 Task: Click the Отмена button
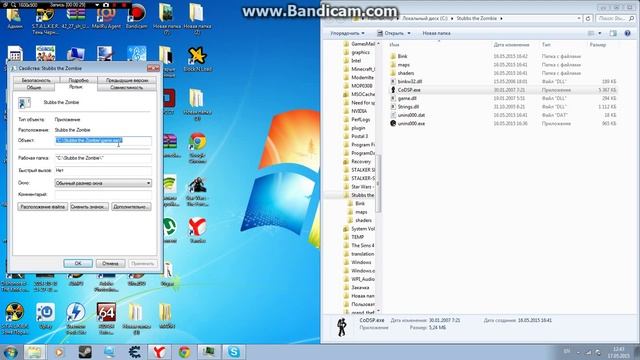110,263
